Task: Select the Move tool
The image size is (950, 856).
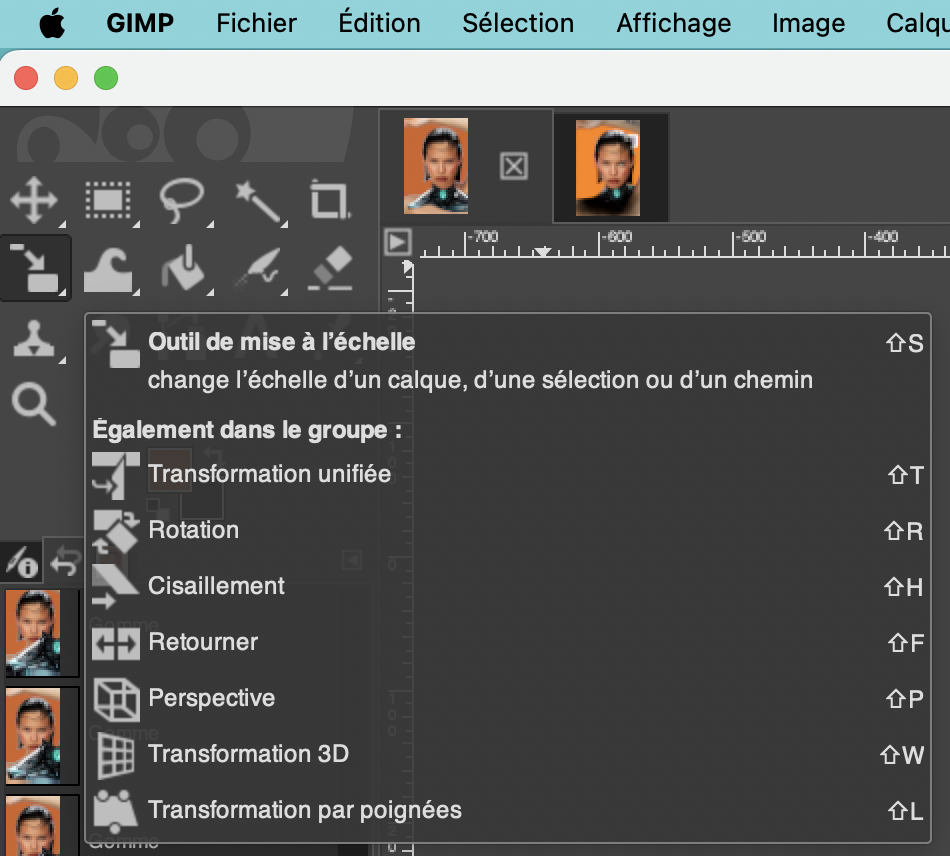Action: click(x=34, y=201)
